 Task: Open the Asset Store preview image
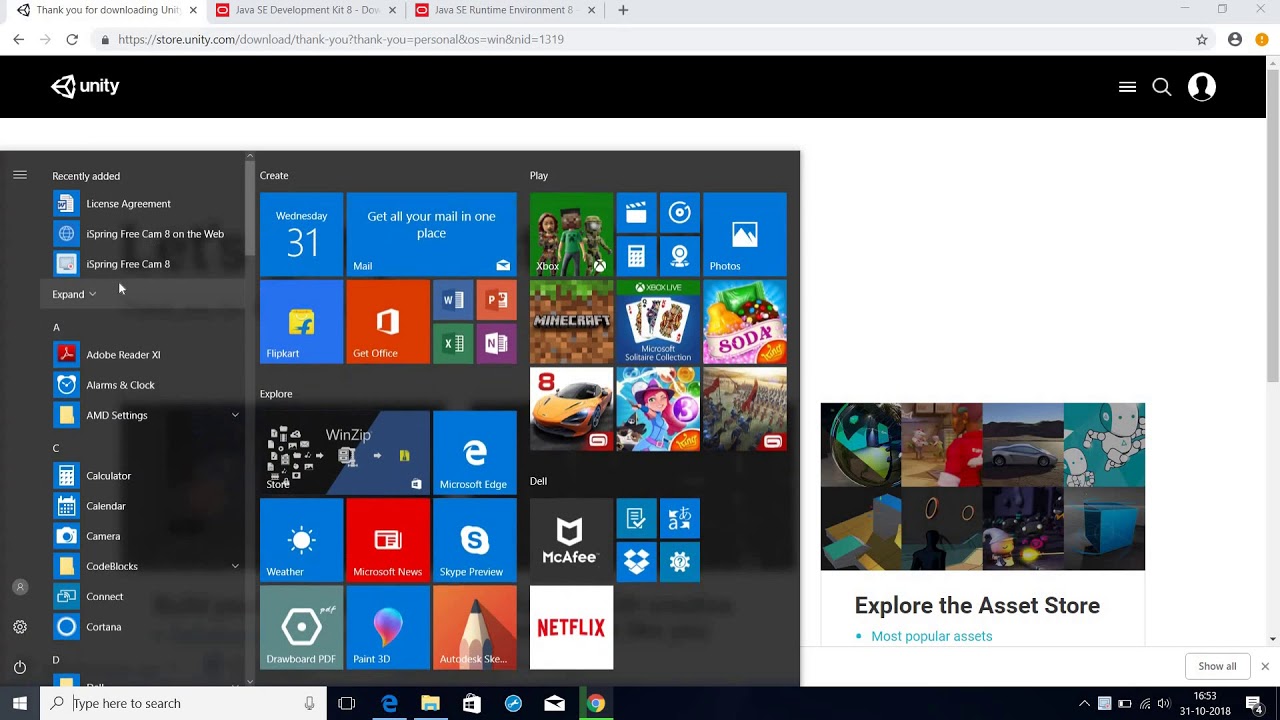pyautogui.click(x=983, y=487)
